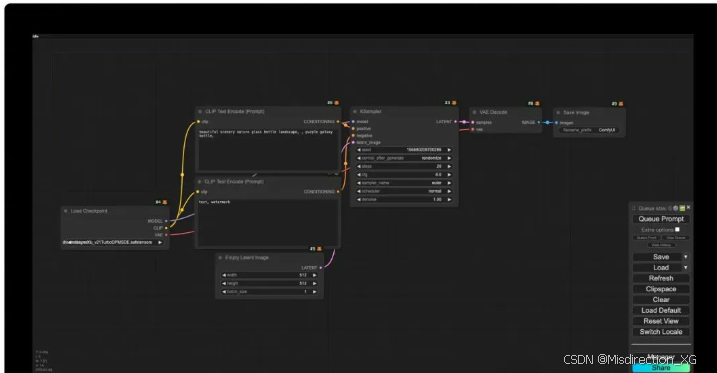Click orange badge icon above VAE Decode node

[x=537, y=103]
